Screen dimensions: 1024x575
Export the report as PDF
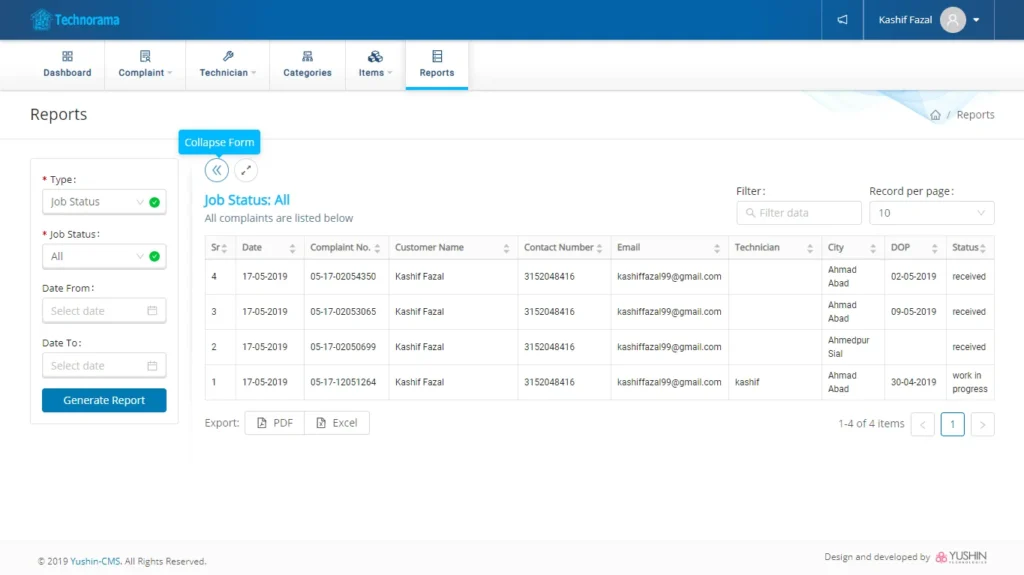pyautogui.click(x=275, y=423)
